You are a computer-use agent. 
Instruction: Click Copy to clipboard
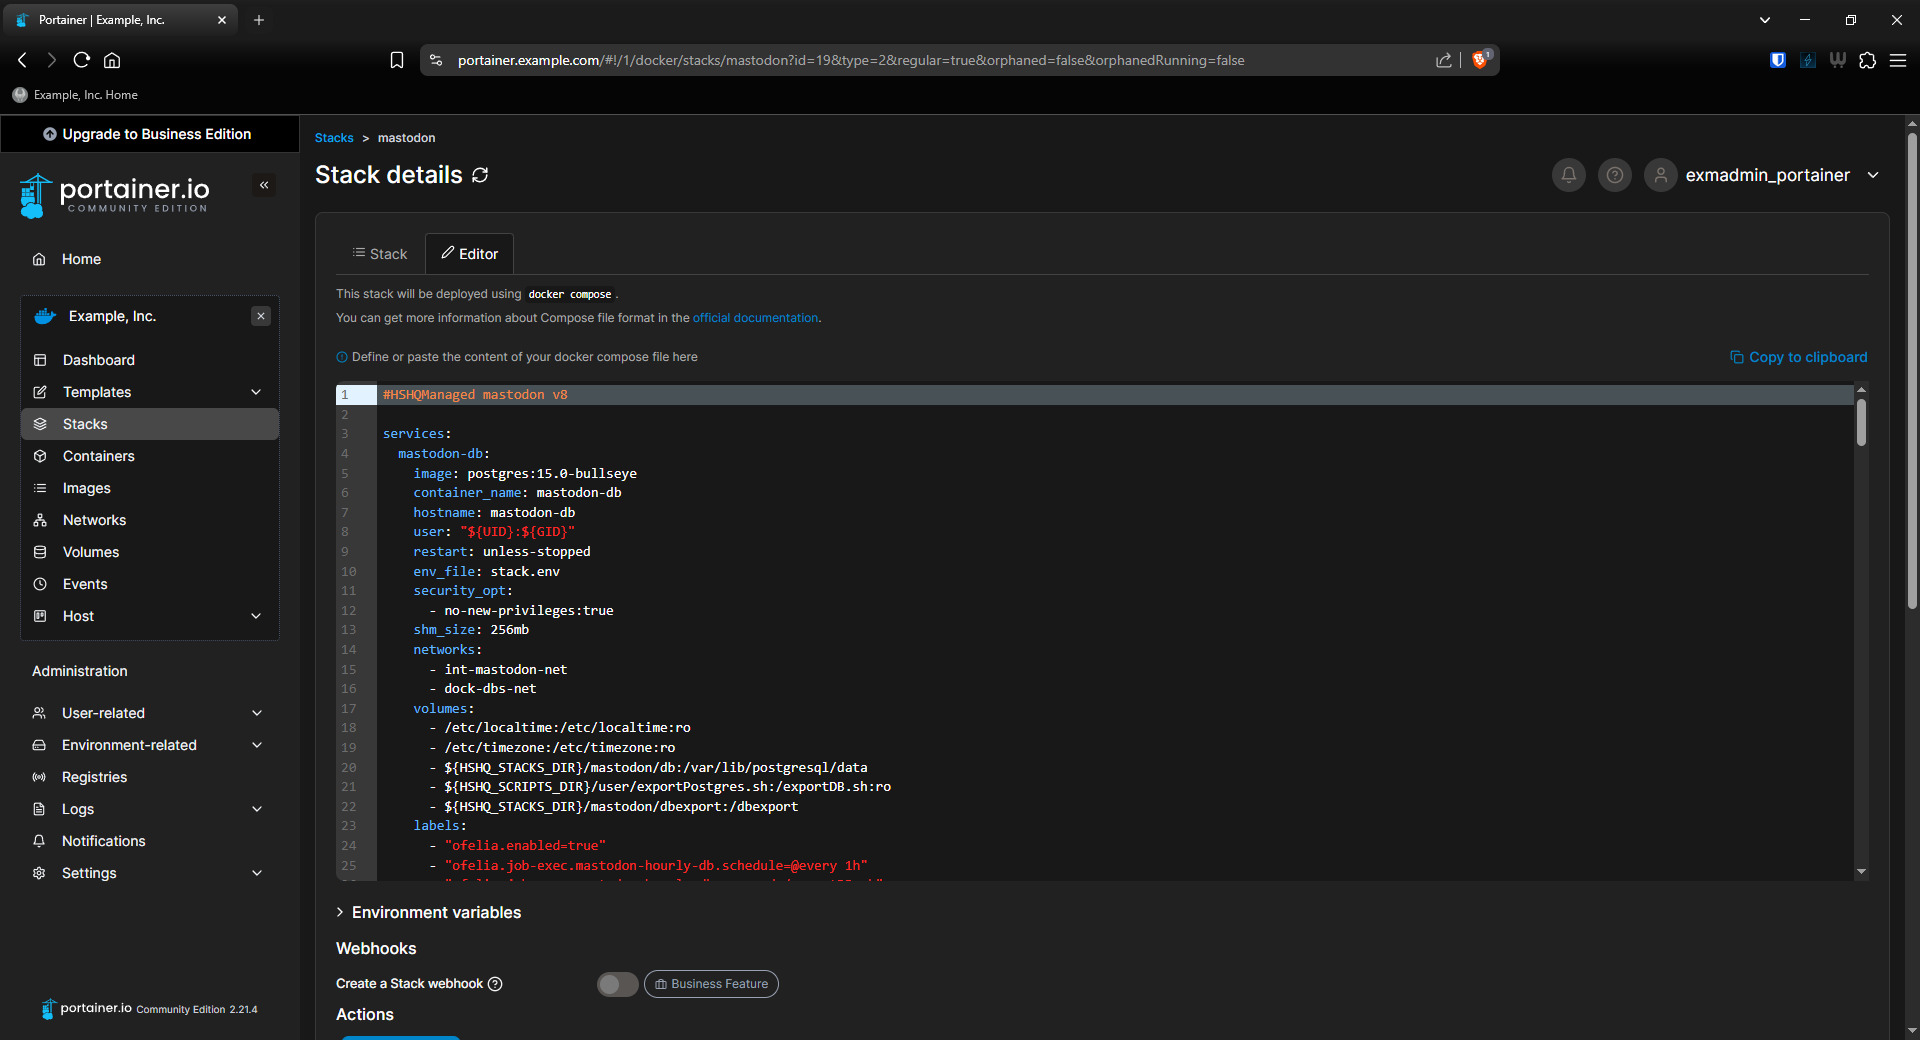[x=1798, y=357]
